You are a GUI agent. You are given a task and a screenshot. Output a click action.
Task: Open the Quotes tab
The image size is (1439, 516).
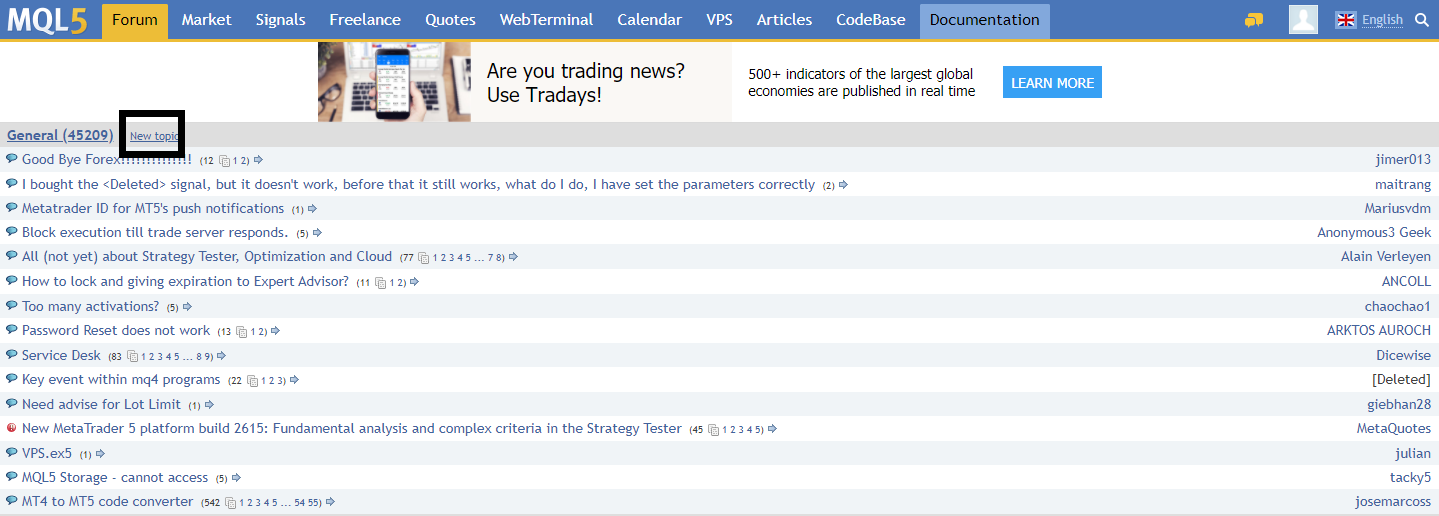click(450, 20)
